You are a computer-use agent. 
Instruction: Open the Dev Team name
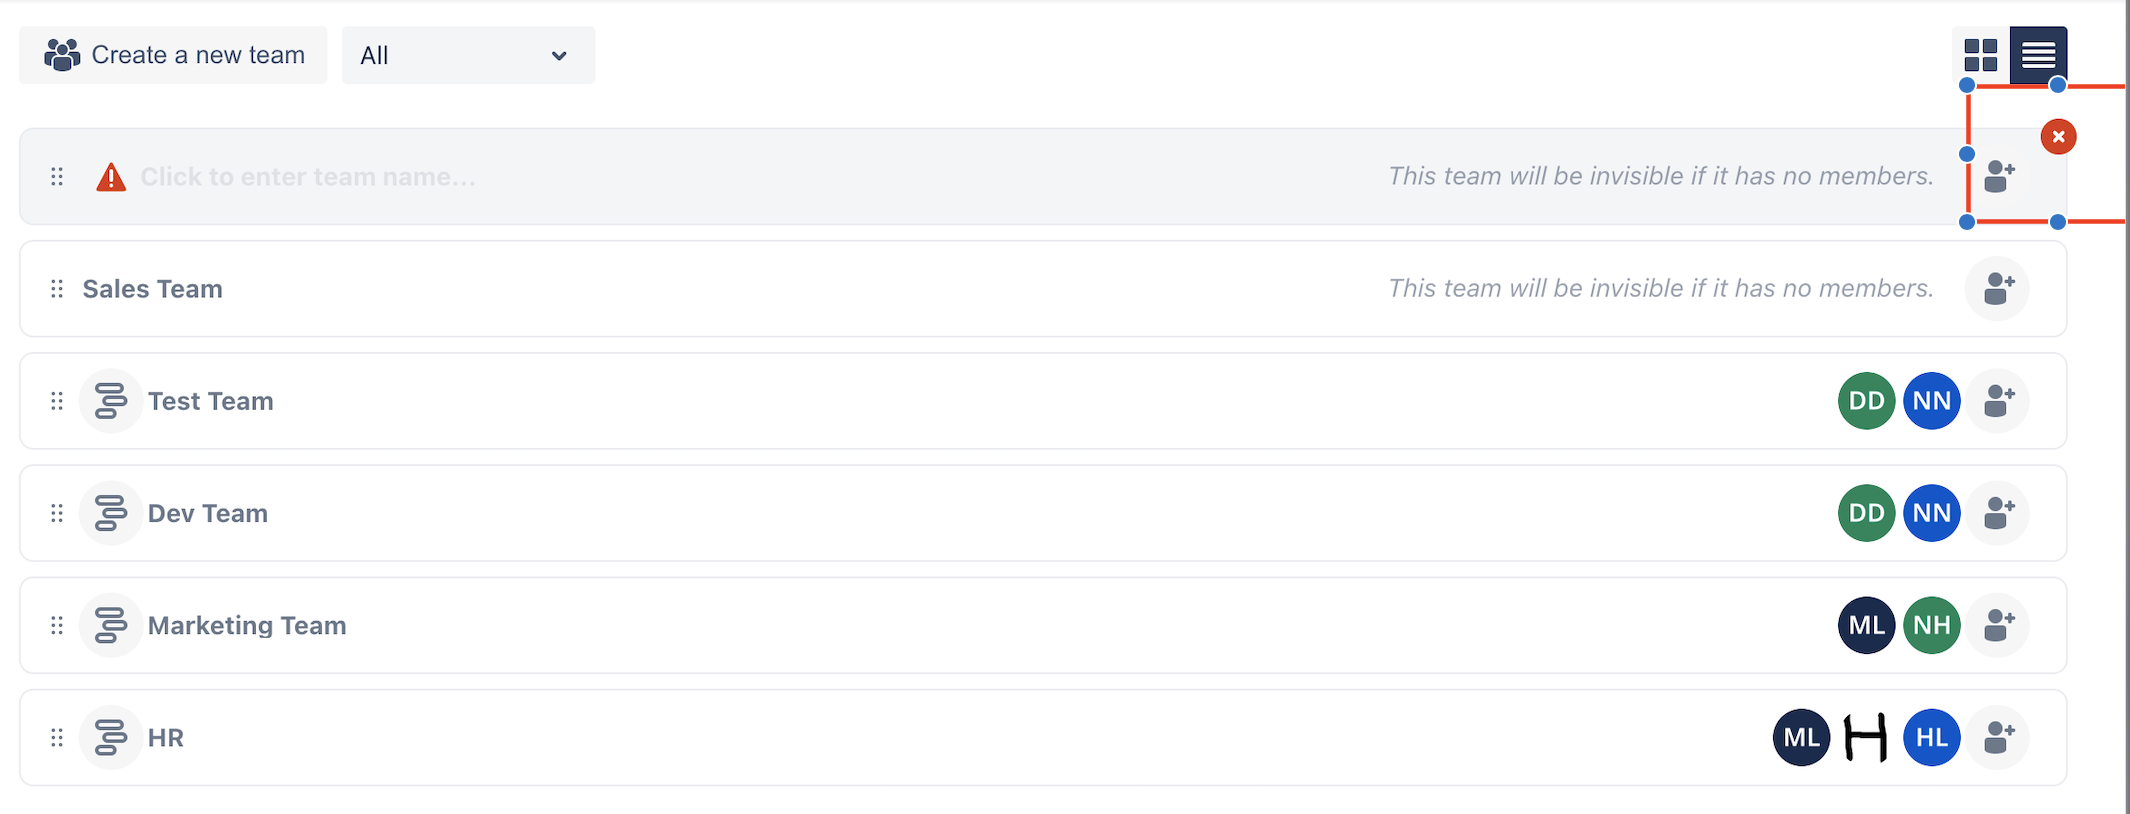click(x=208, y=513)
